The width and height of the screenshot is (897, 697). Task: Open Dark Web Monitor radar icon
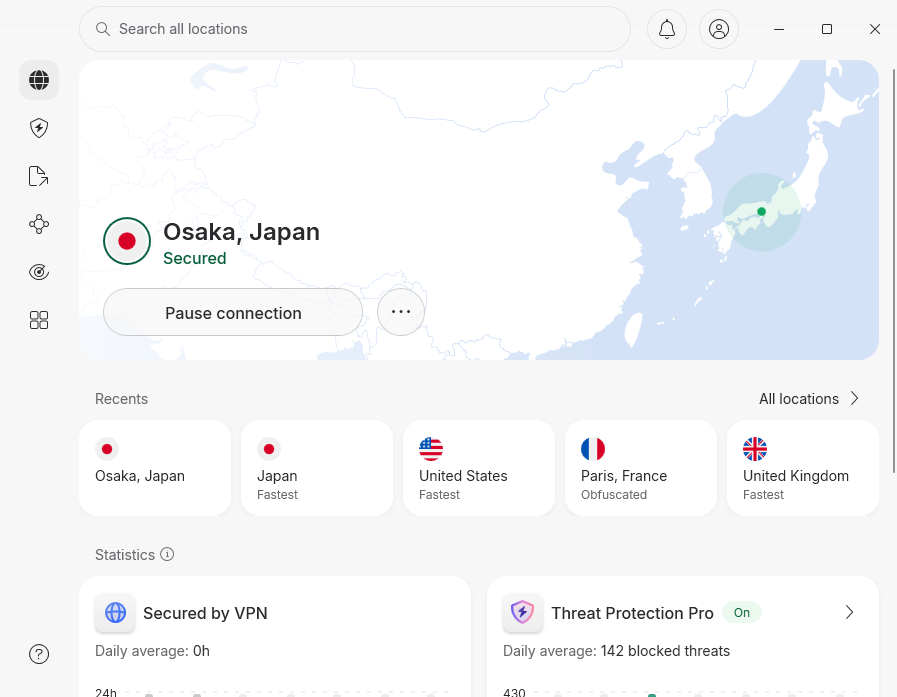click(x=39, y=272)
